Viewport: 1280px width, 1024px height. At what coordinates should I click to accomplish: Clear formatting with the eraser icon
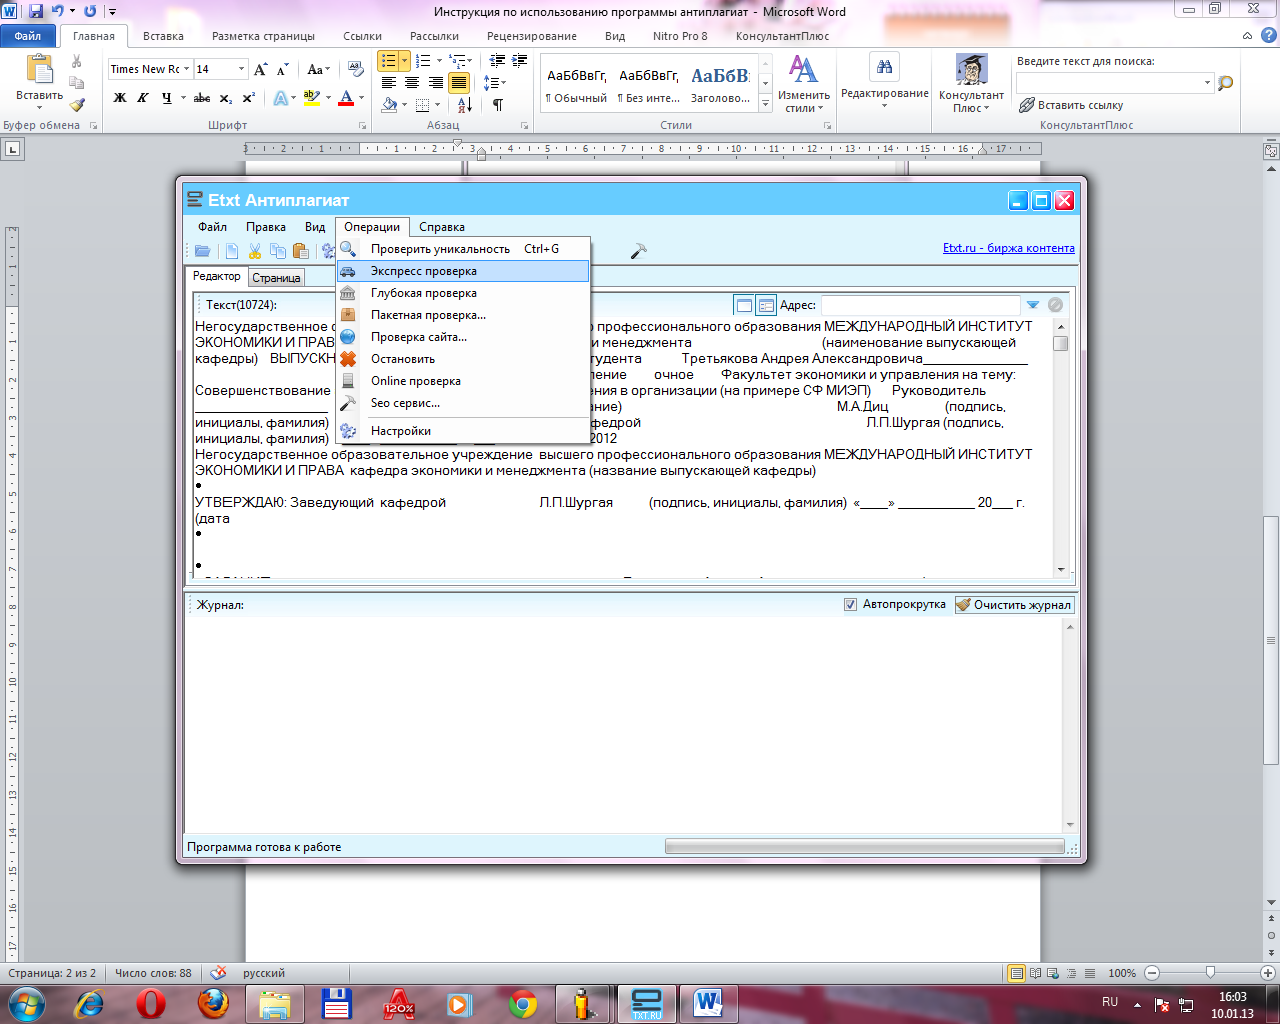(355, 69)
